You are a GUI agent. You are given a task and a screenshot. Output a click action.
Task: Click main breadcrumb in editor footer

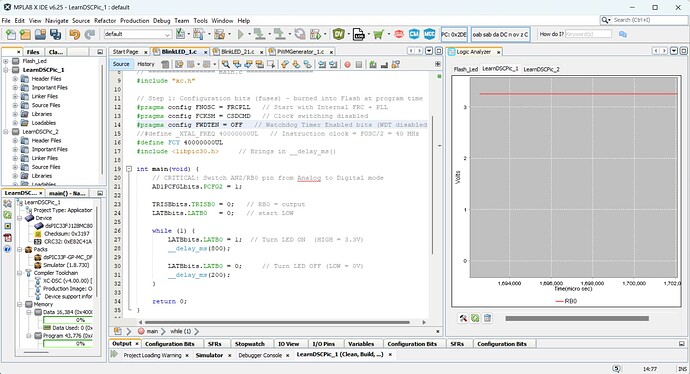152,331
